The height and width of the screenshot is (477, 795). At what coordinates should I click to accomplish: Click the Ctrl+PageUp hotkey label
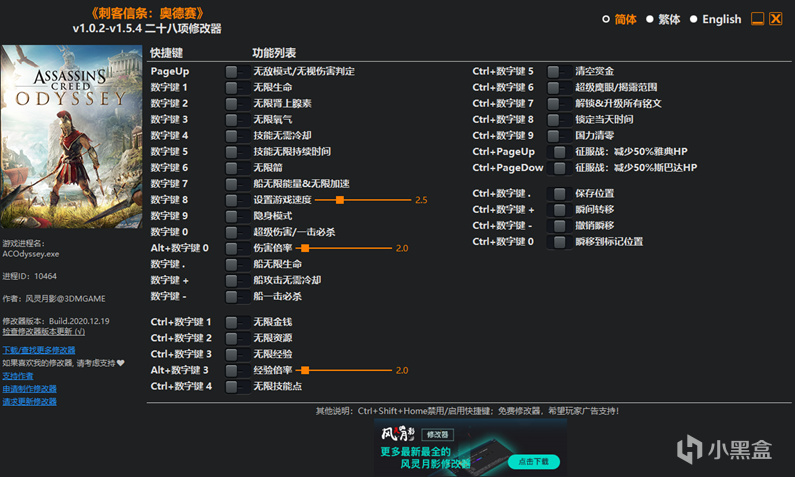coord(503,152)
